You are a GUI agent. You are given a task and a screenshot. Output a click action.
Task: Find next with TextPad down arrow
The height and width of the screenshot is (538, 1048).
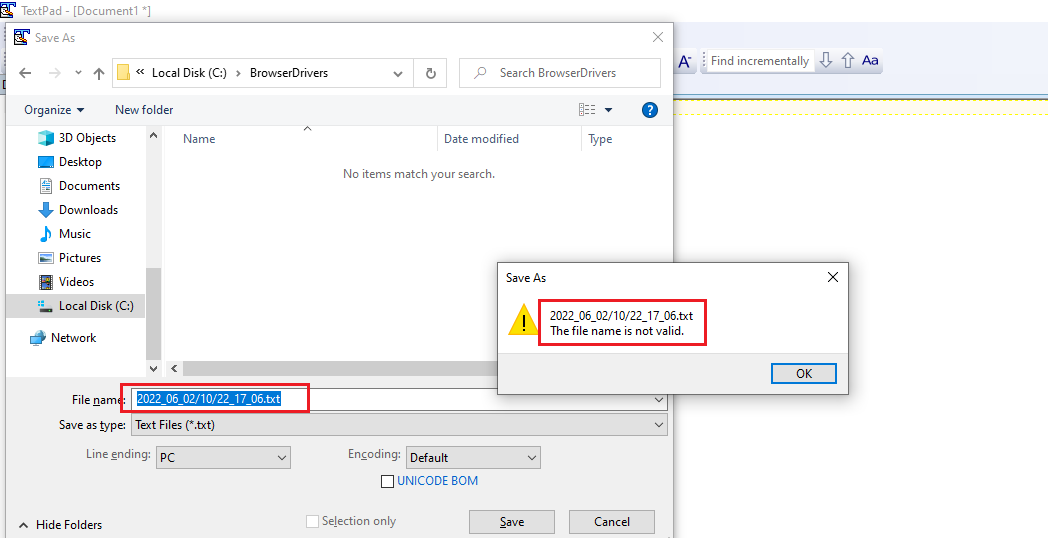coord(825,60)
